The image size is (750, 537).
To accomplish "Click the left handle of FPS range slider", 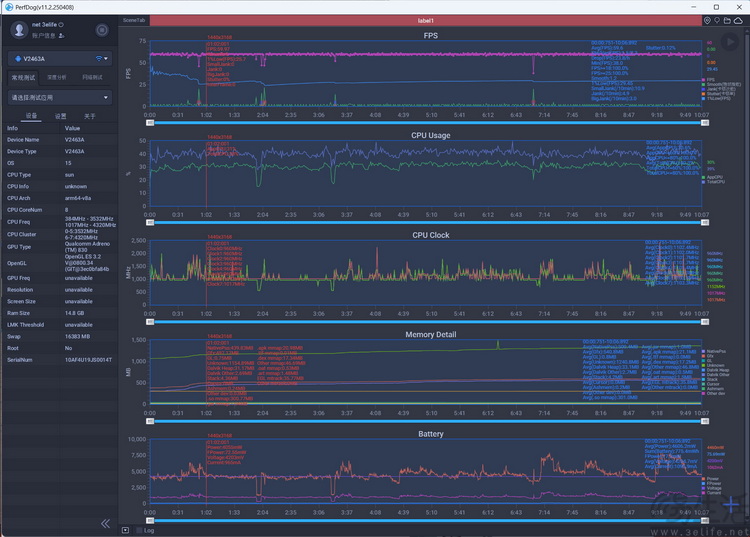I will (x=150, y=123).
